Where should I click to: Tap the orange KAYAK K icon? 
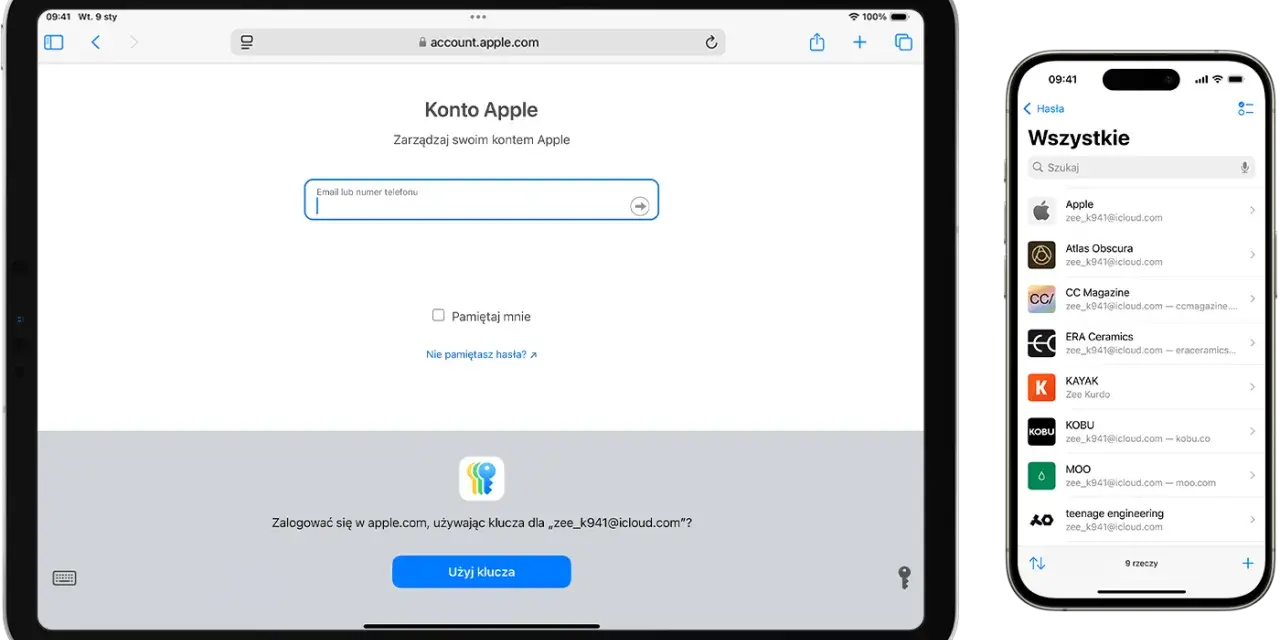(x=1042, y=387)
